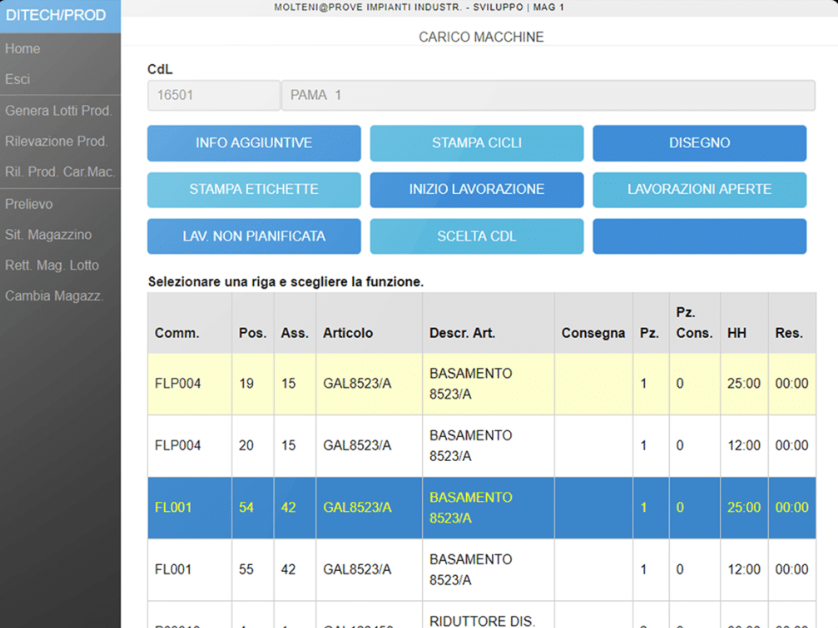
Task: Open the DISEGNO drawing view
Action: tap(699, 143)
